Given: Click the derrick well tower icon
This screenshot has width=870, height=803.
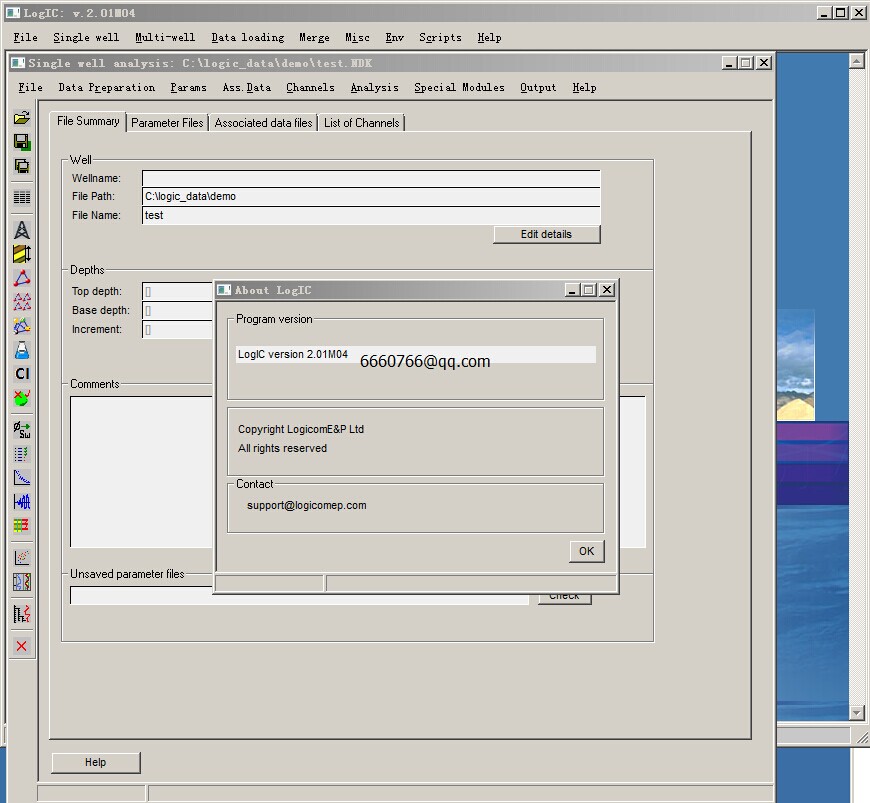Looking at the screenshot, I should pos(22,230).
